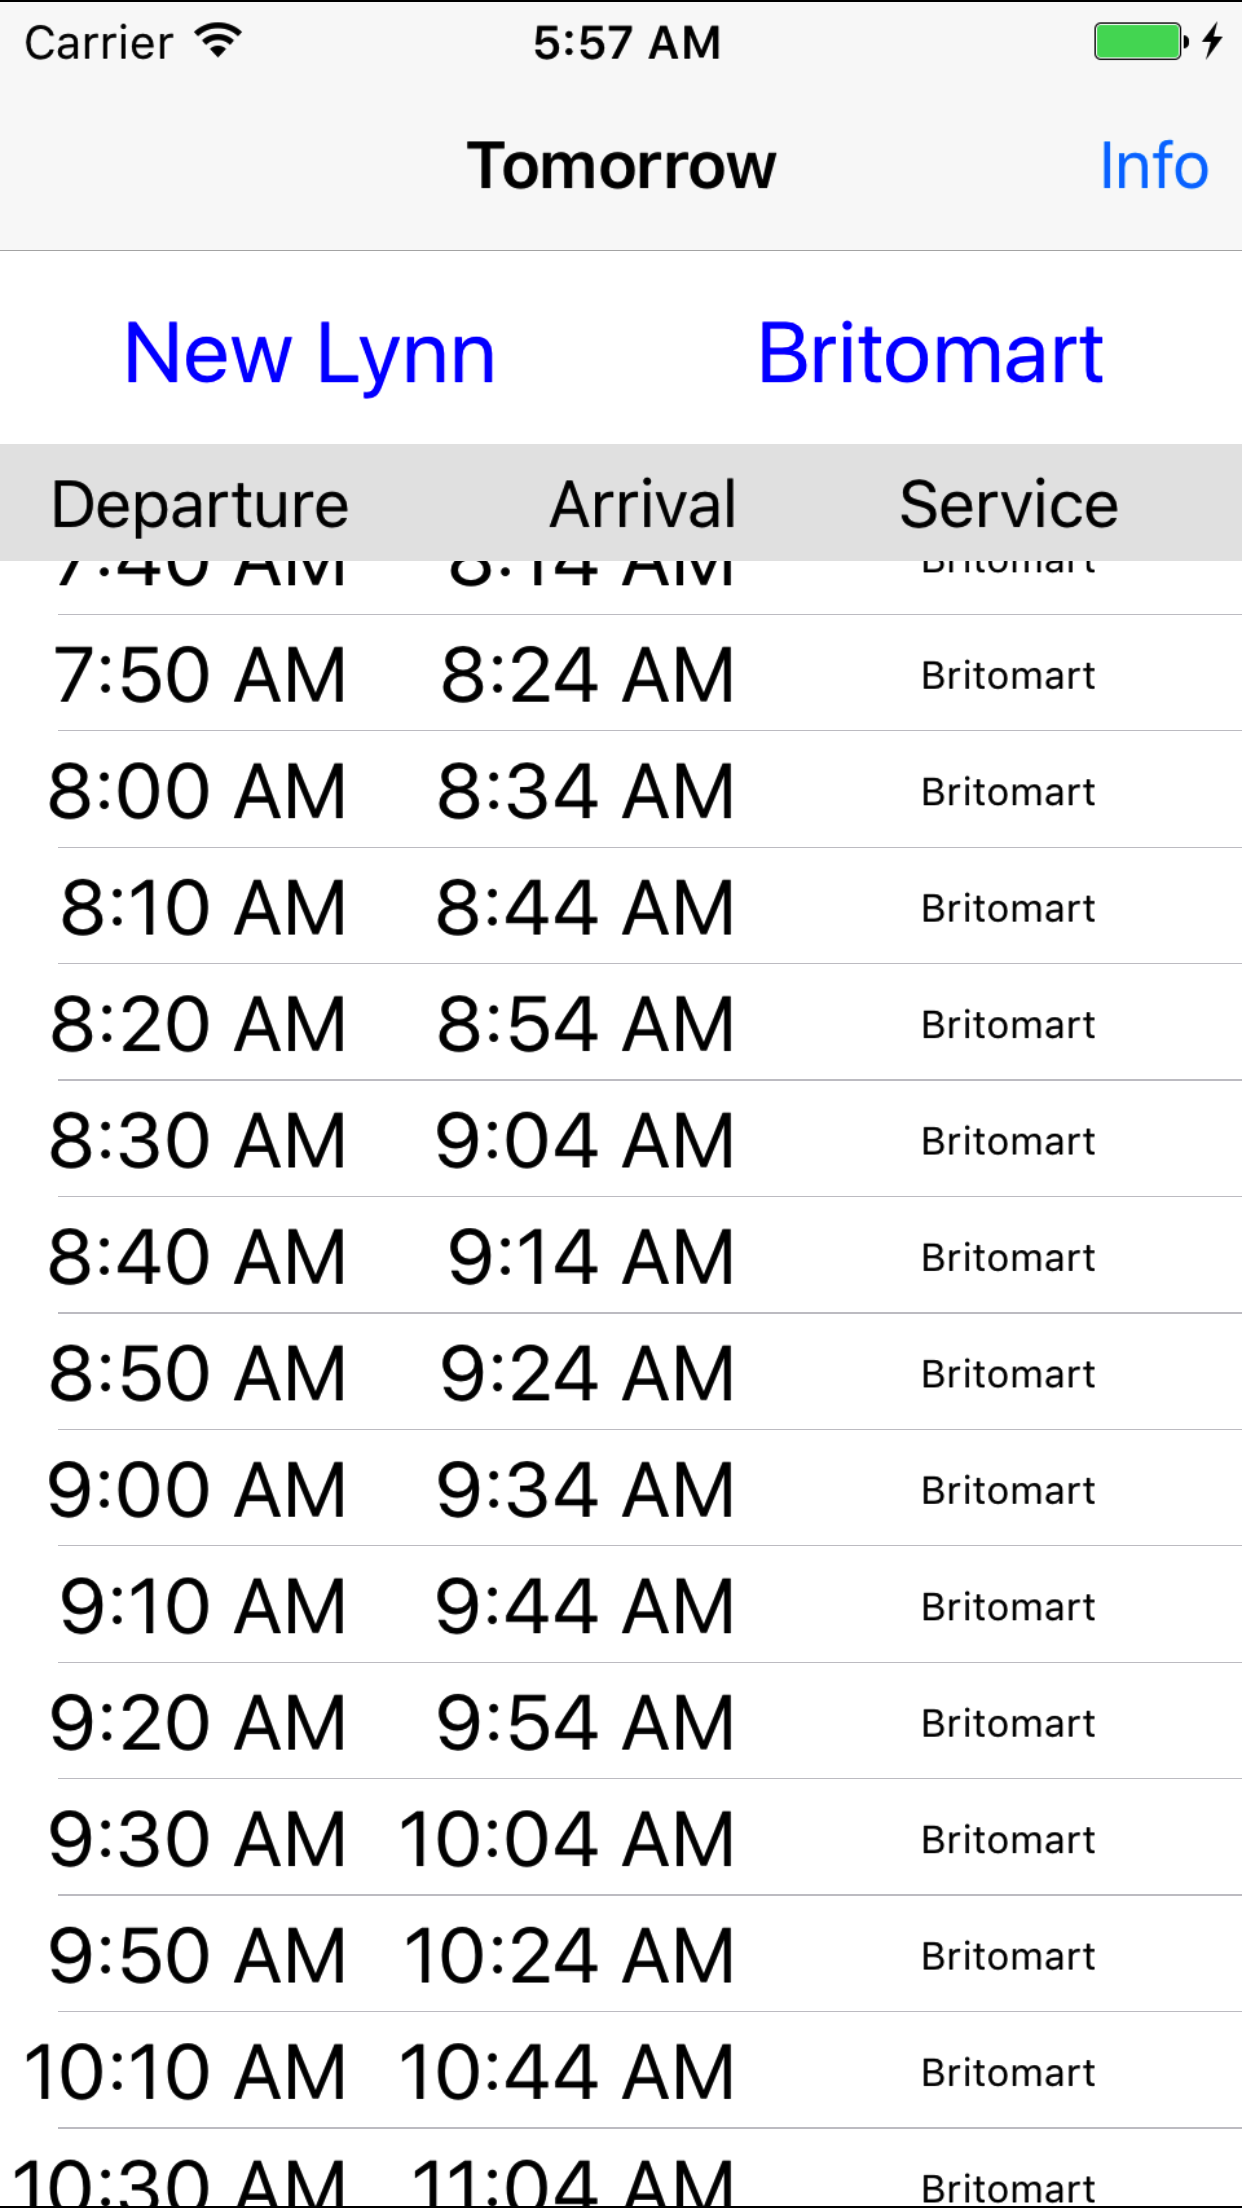Tap the green battery icon
Image resolution: width=1242 pixels, height=2208 pixels.
(x=1139, y=42)
